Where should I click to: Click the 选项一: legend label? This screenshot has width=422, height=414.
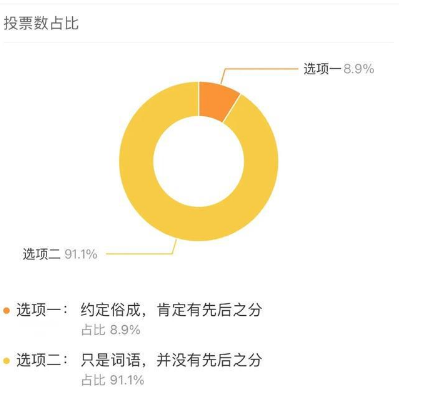[42, 310]
